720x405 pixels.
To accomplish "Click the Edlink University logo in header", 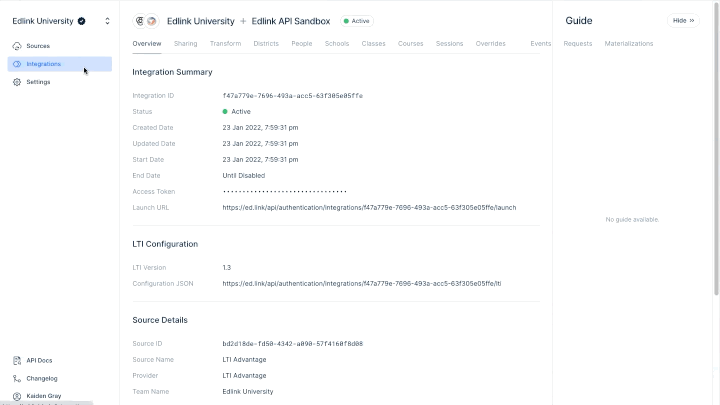I will tap(140, 21).
